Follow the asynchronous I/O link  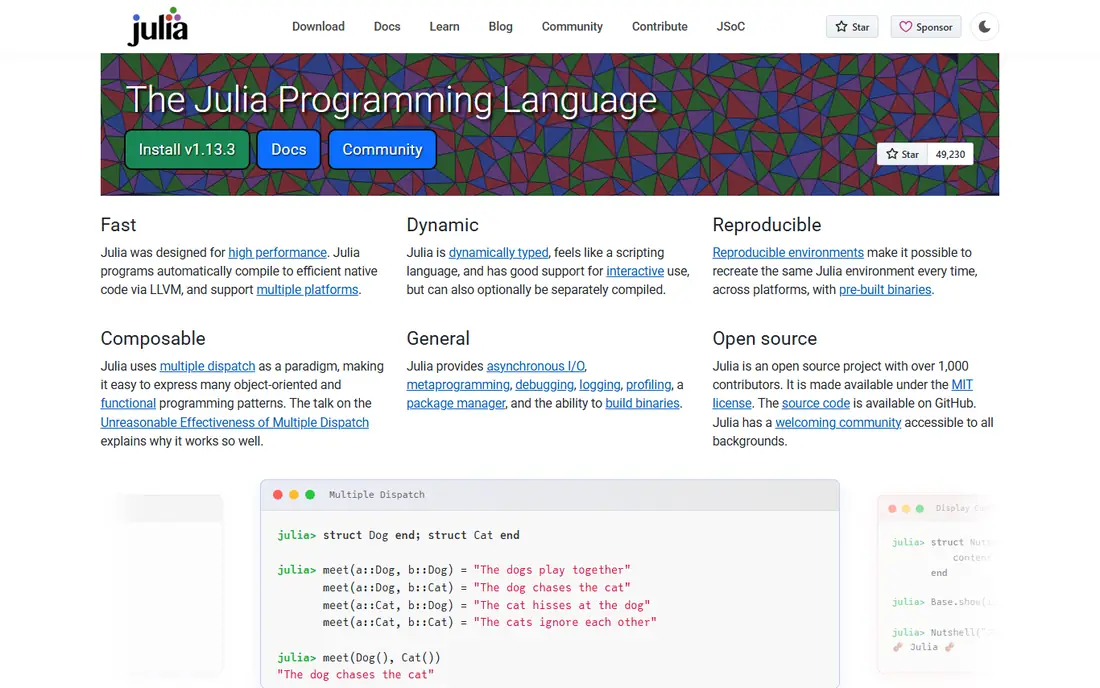[x=535, y=366]
